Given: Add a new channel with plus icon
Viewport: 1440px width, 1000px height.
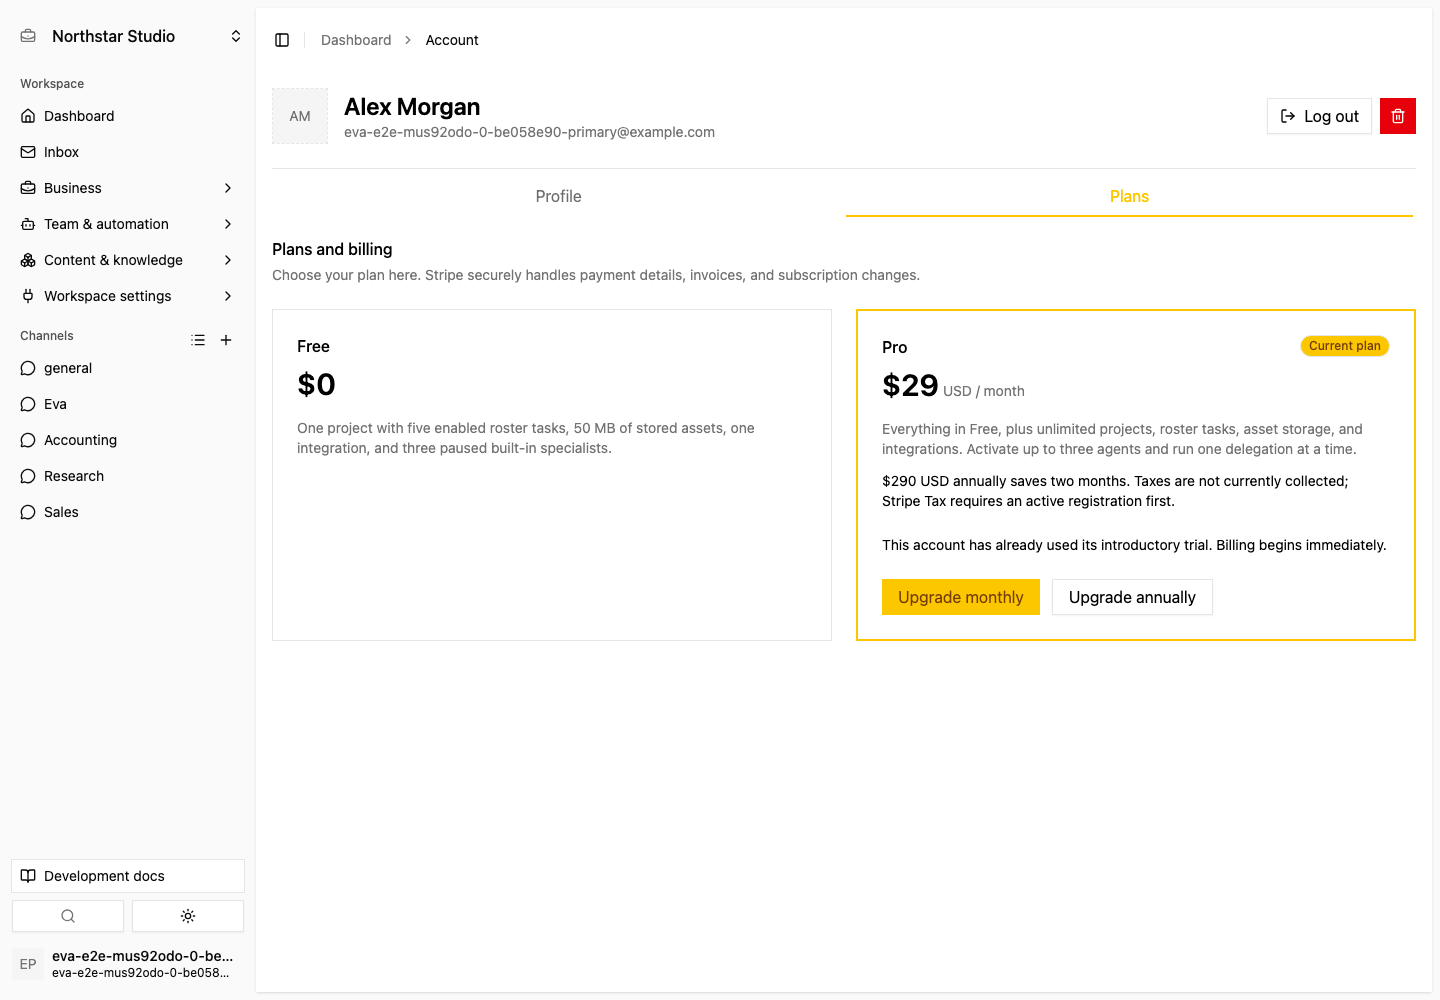Looking at the screenshot, I should click(x=226, y=340).
